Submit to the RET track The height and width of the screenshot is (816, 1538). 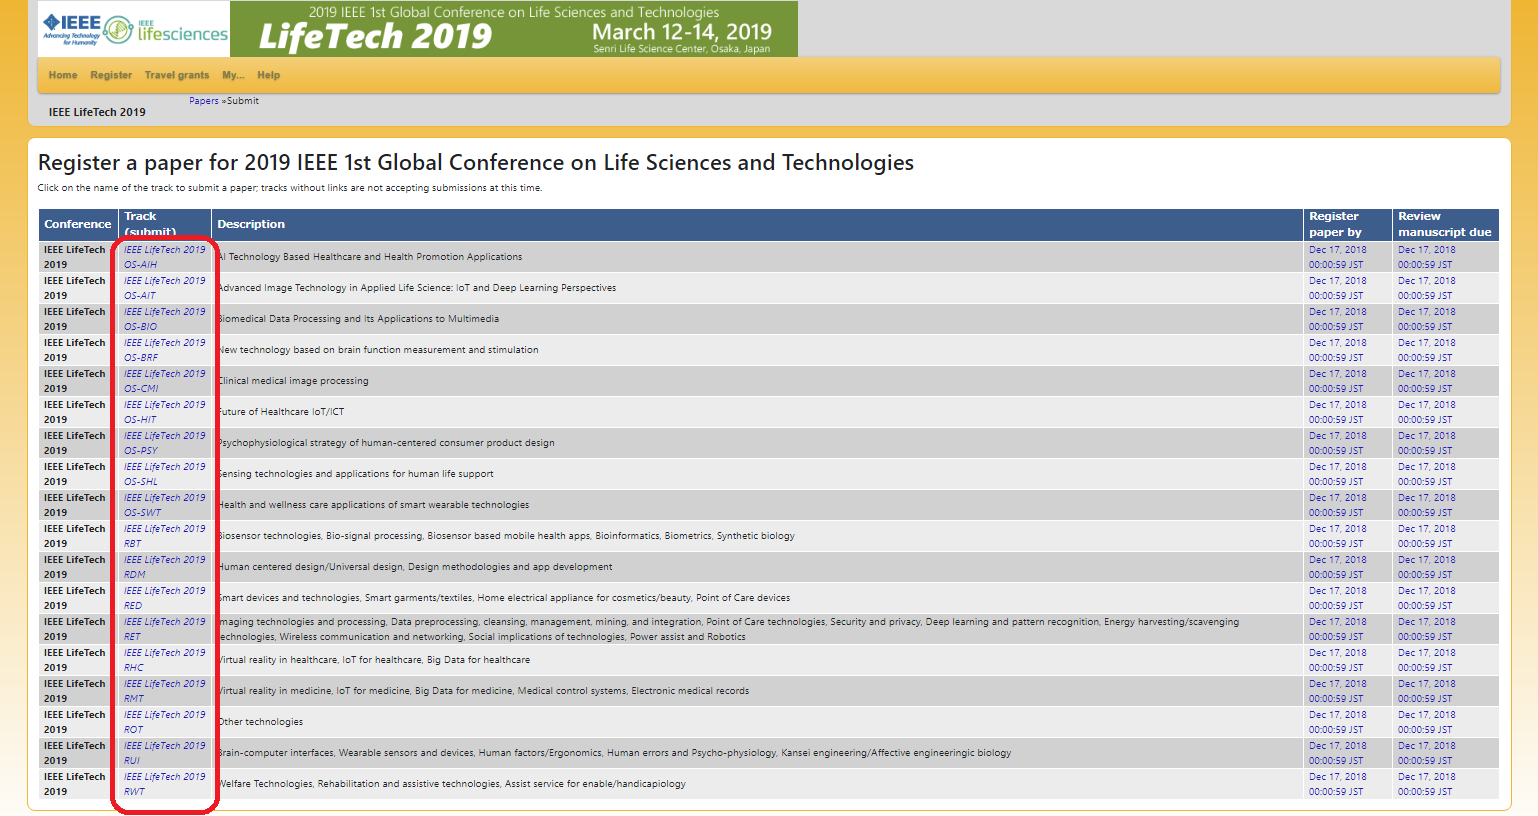coord(164,629)
